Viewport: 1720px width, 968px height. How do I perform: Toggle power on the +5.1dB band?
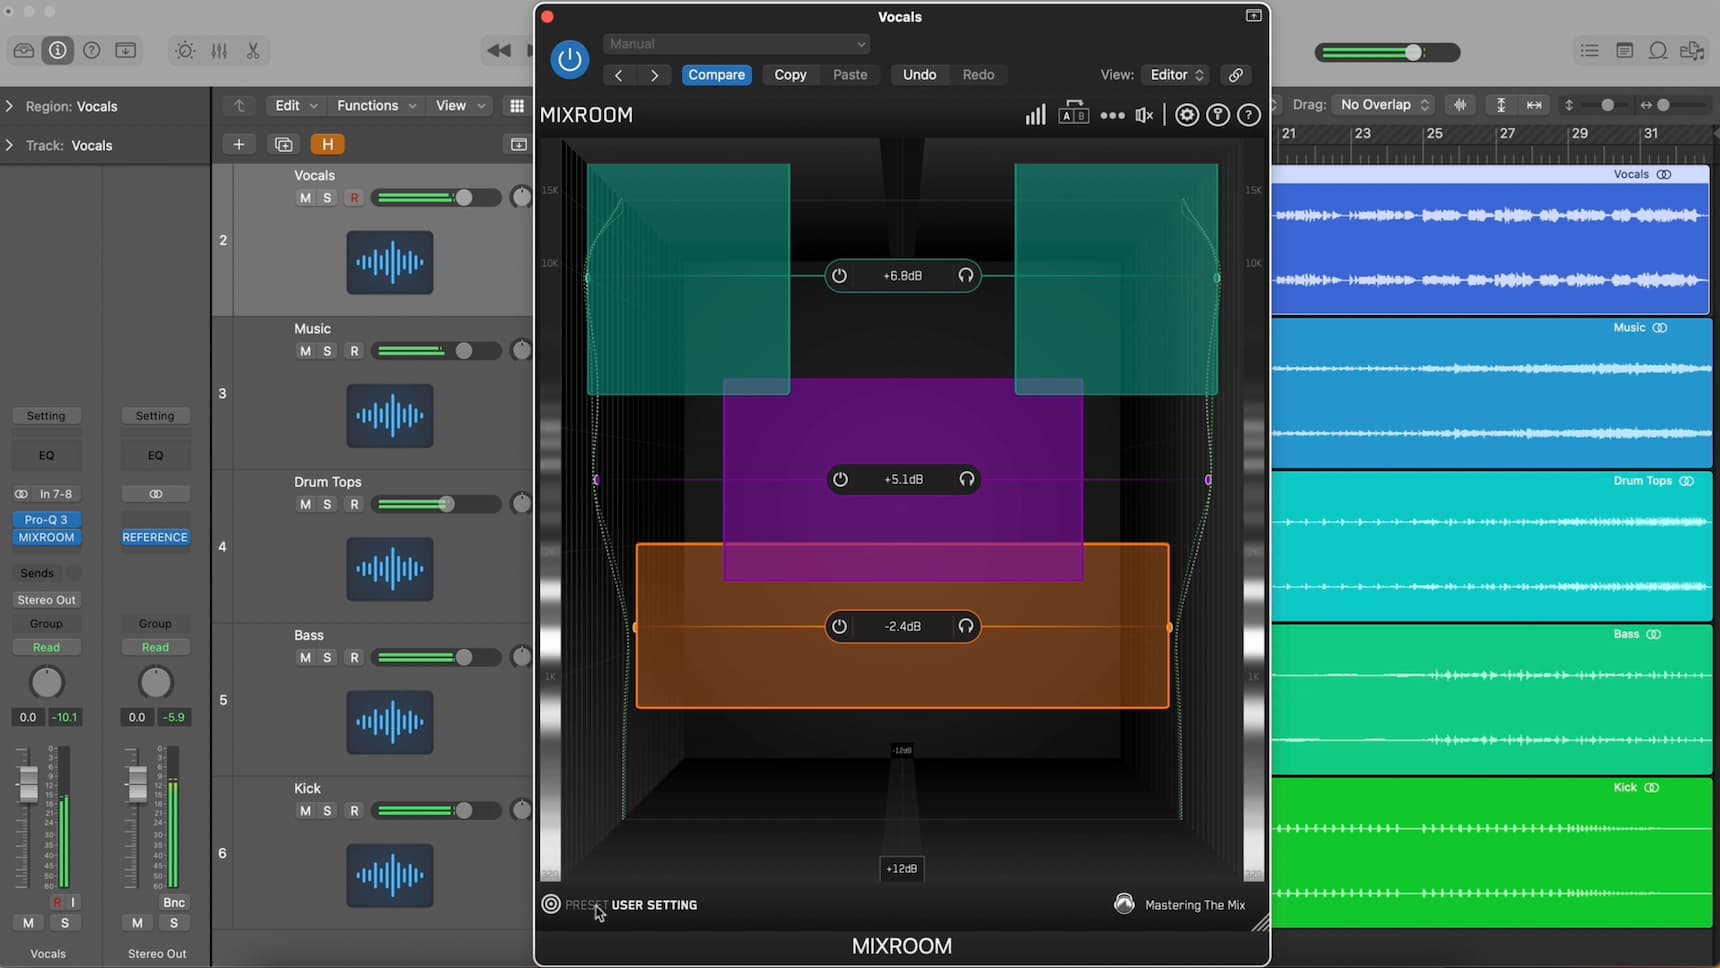point(841,480)
